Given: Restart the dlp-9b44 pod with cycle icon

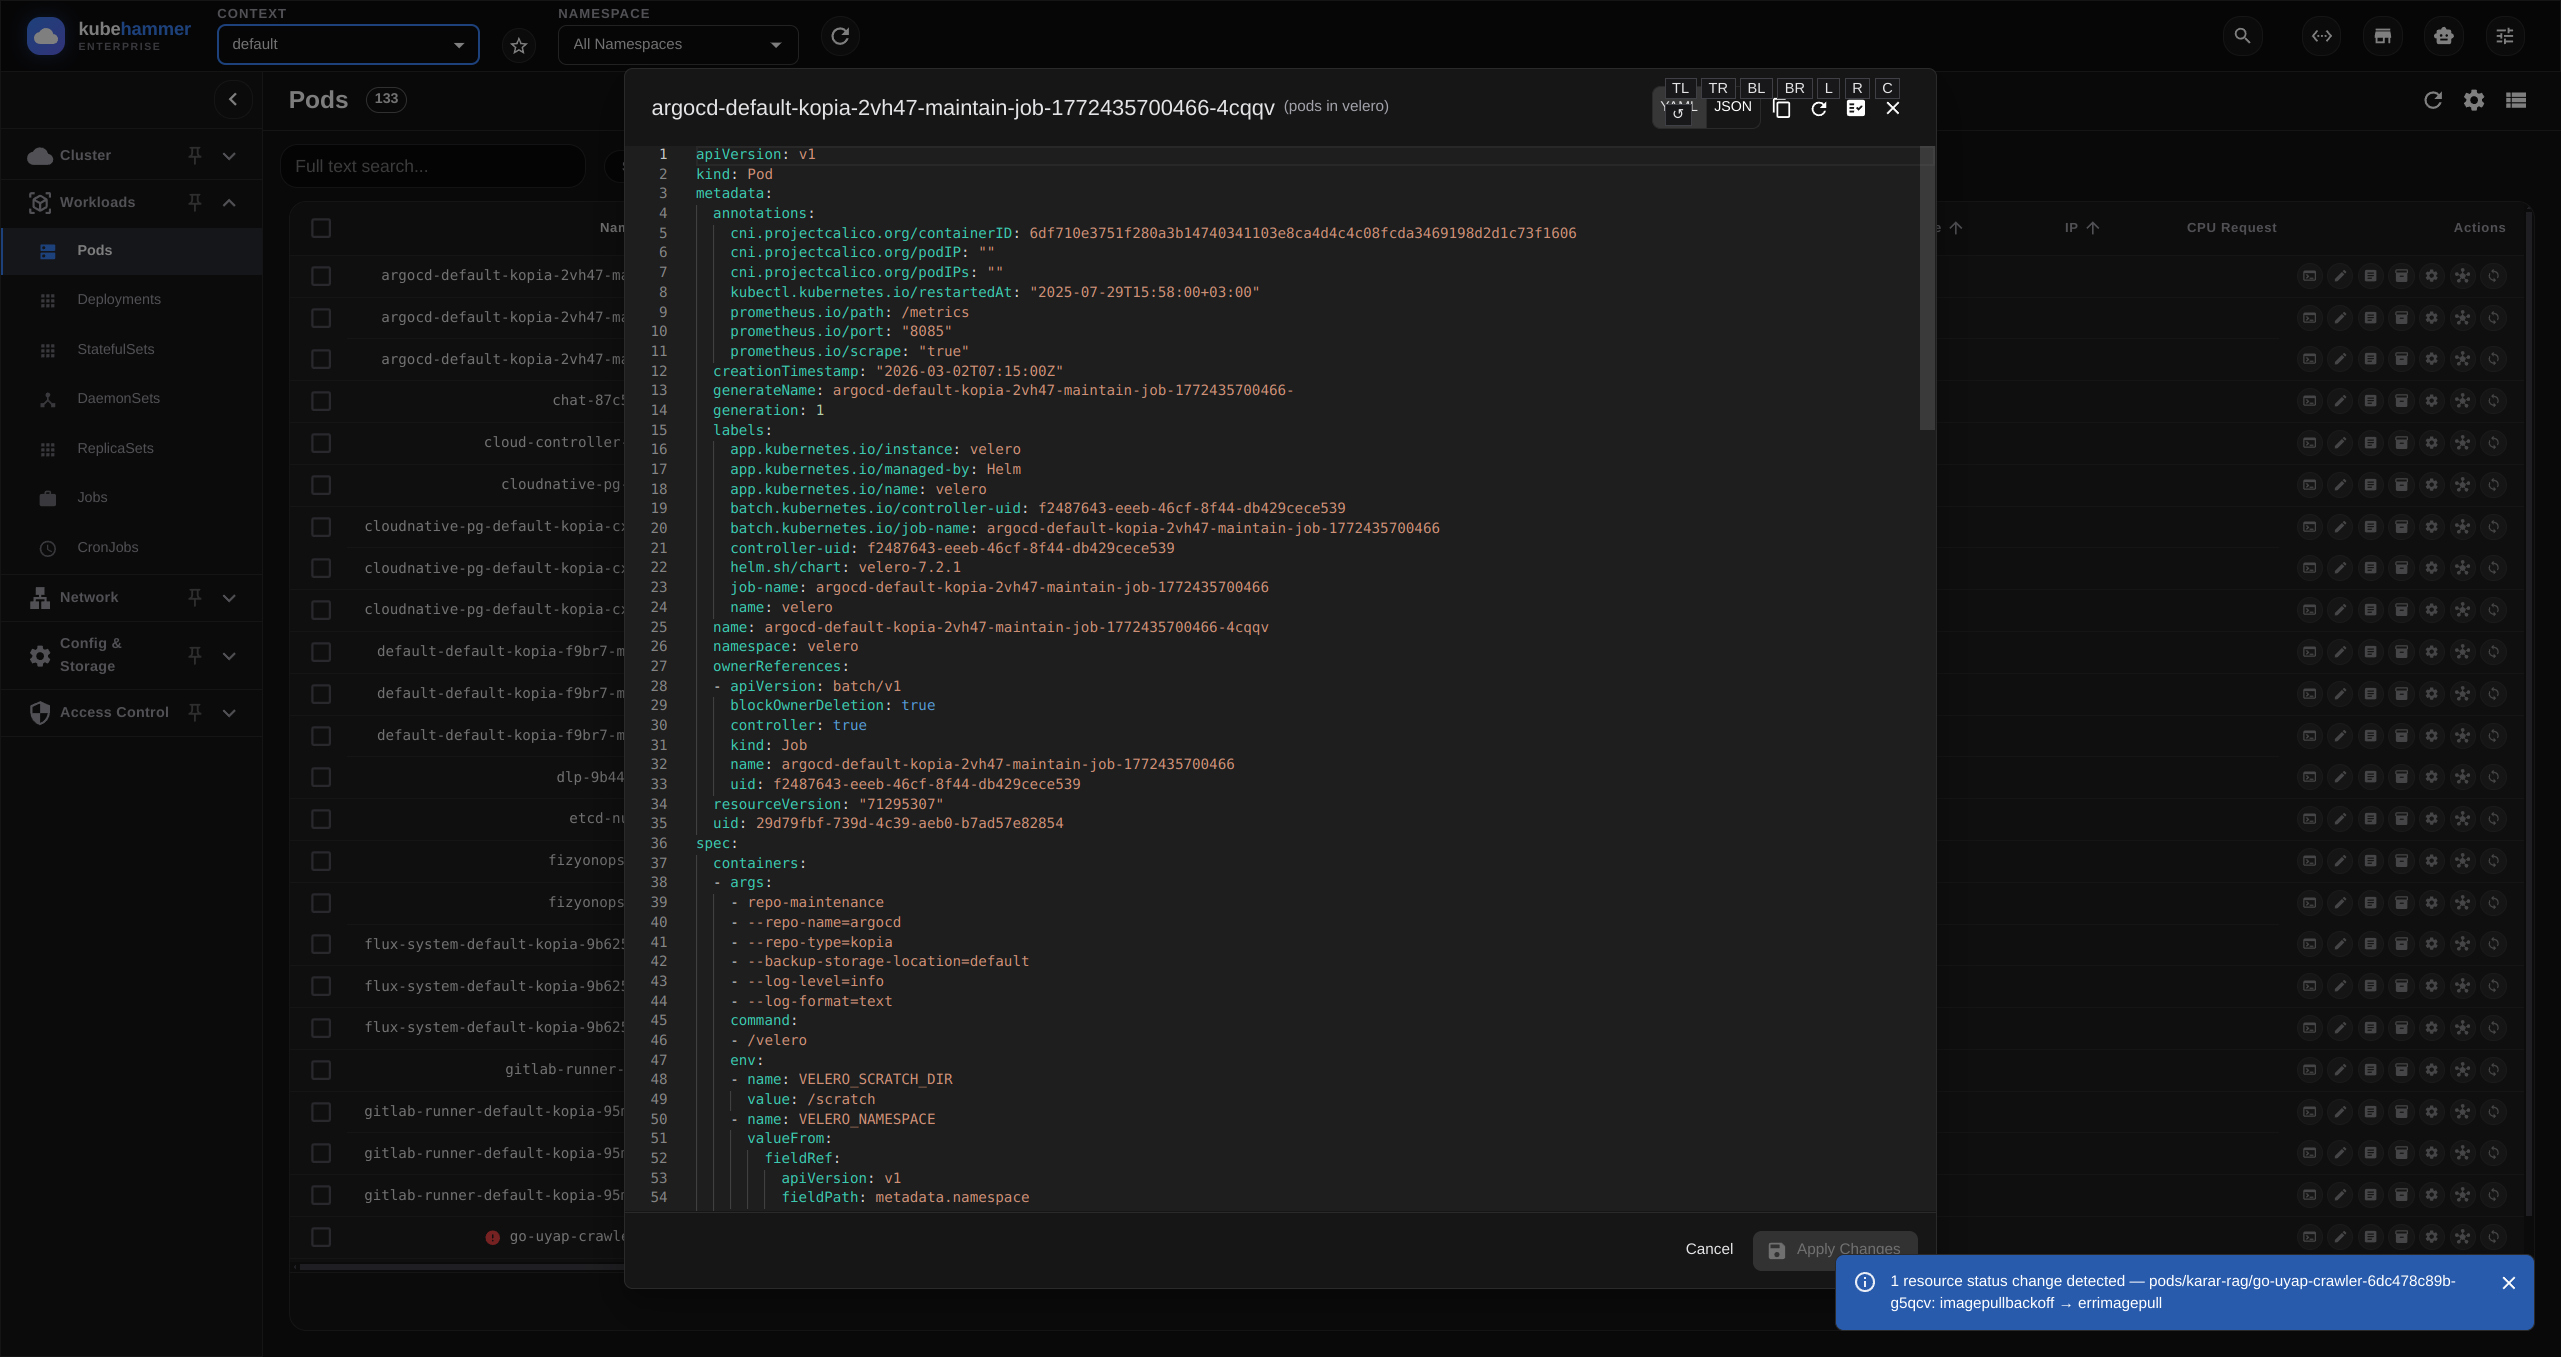Looking at the screenshot, I should [2493, 777].
